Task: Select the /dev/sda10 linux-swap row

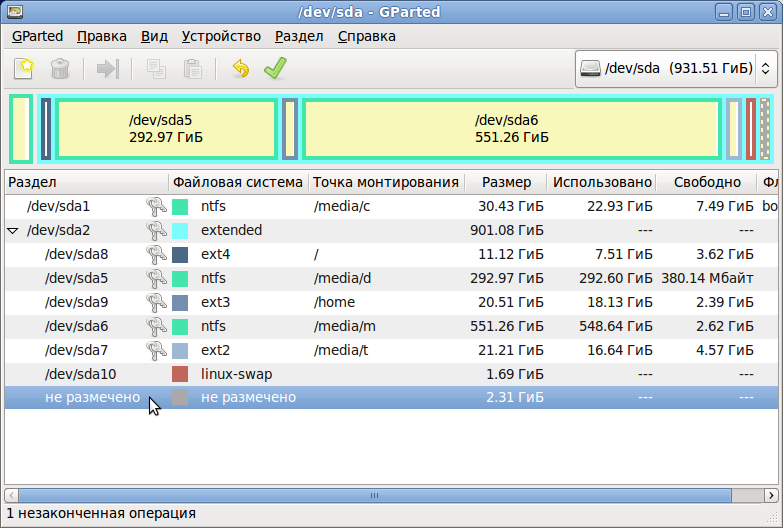Action: tap(391, 374)
